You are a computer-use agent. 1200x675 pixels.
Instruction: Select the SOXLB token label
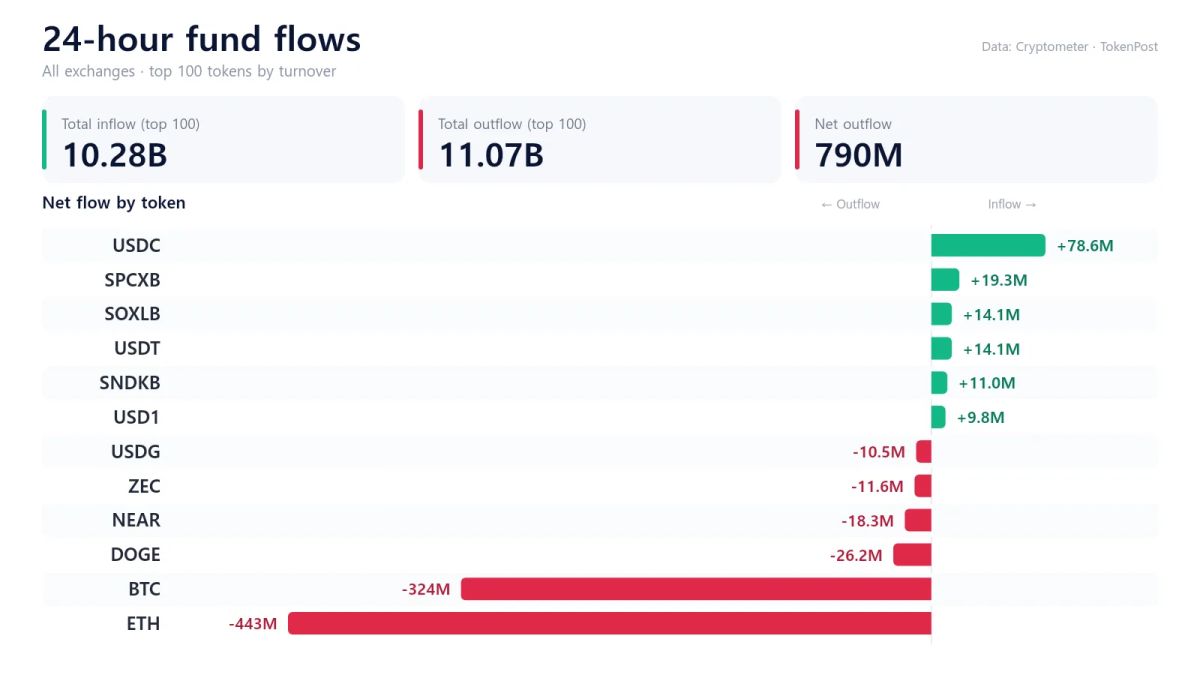coord(133,314)
